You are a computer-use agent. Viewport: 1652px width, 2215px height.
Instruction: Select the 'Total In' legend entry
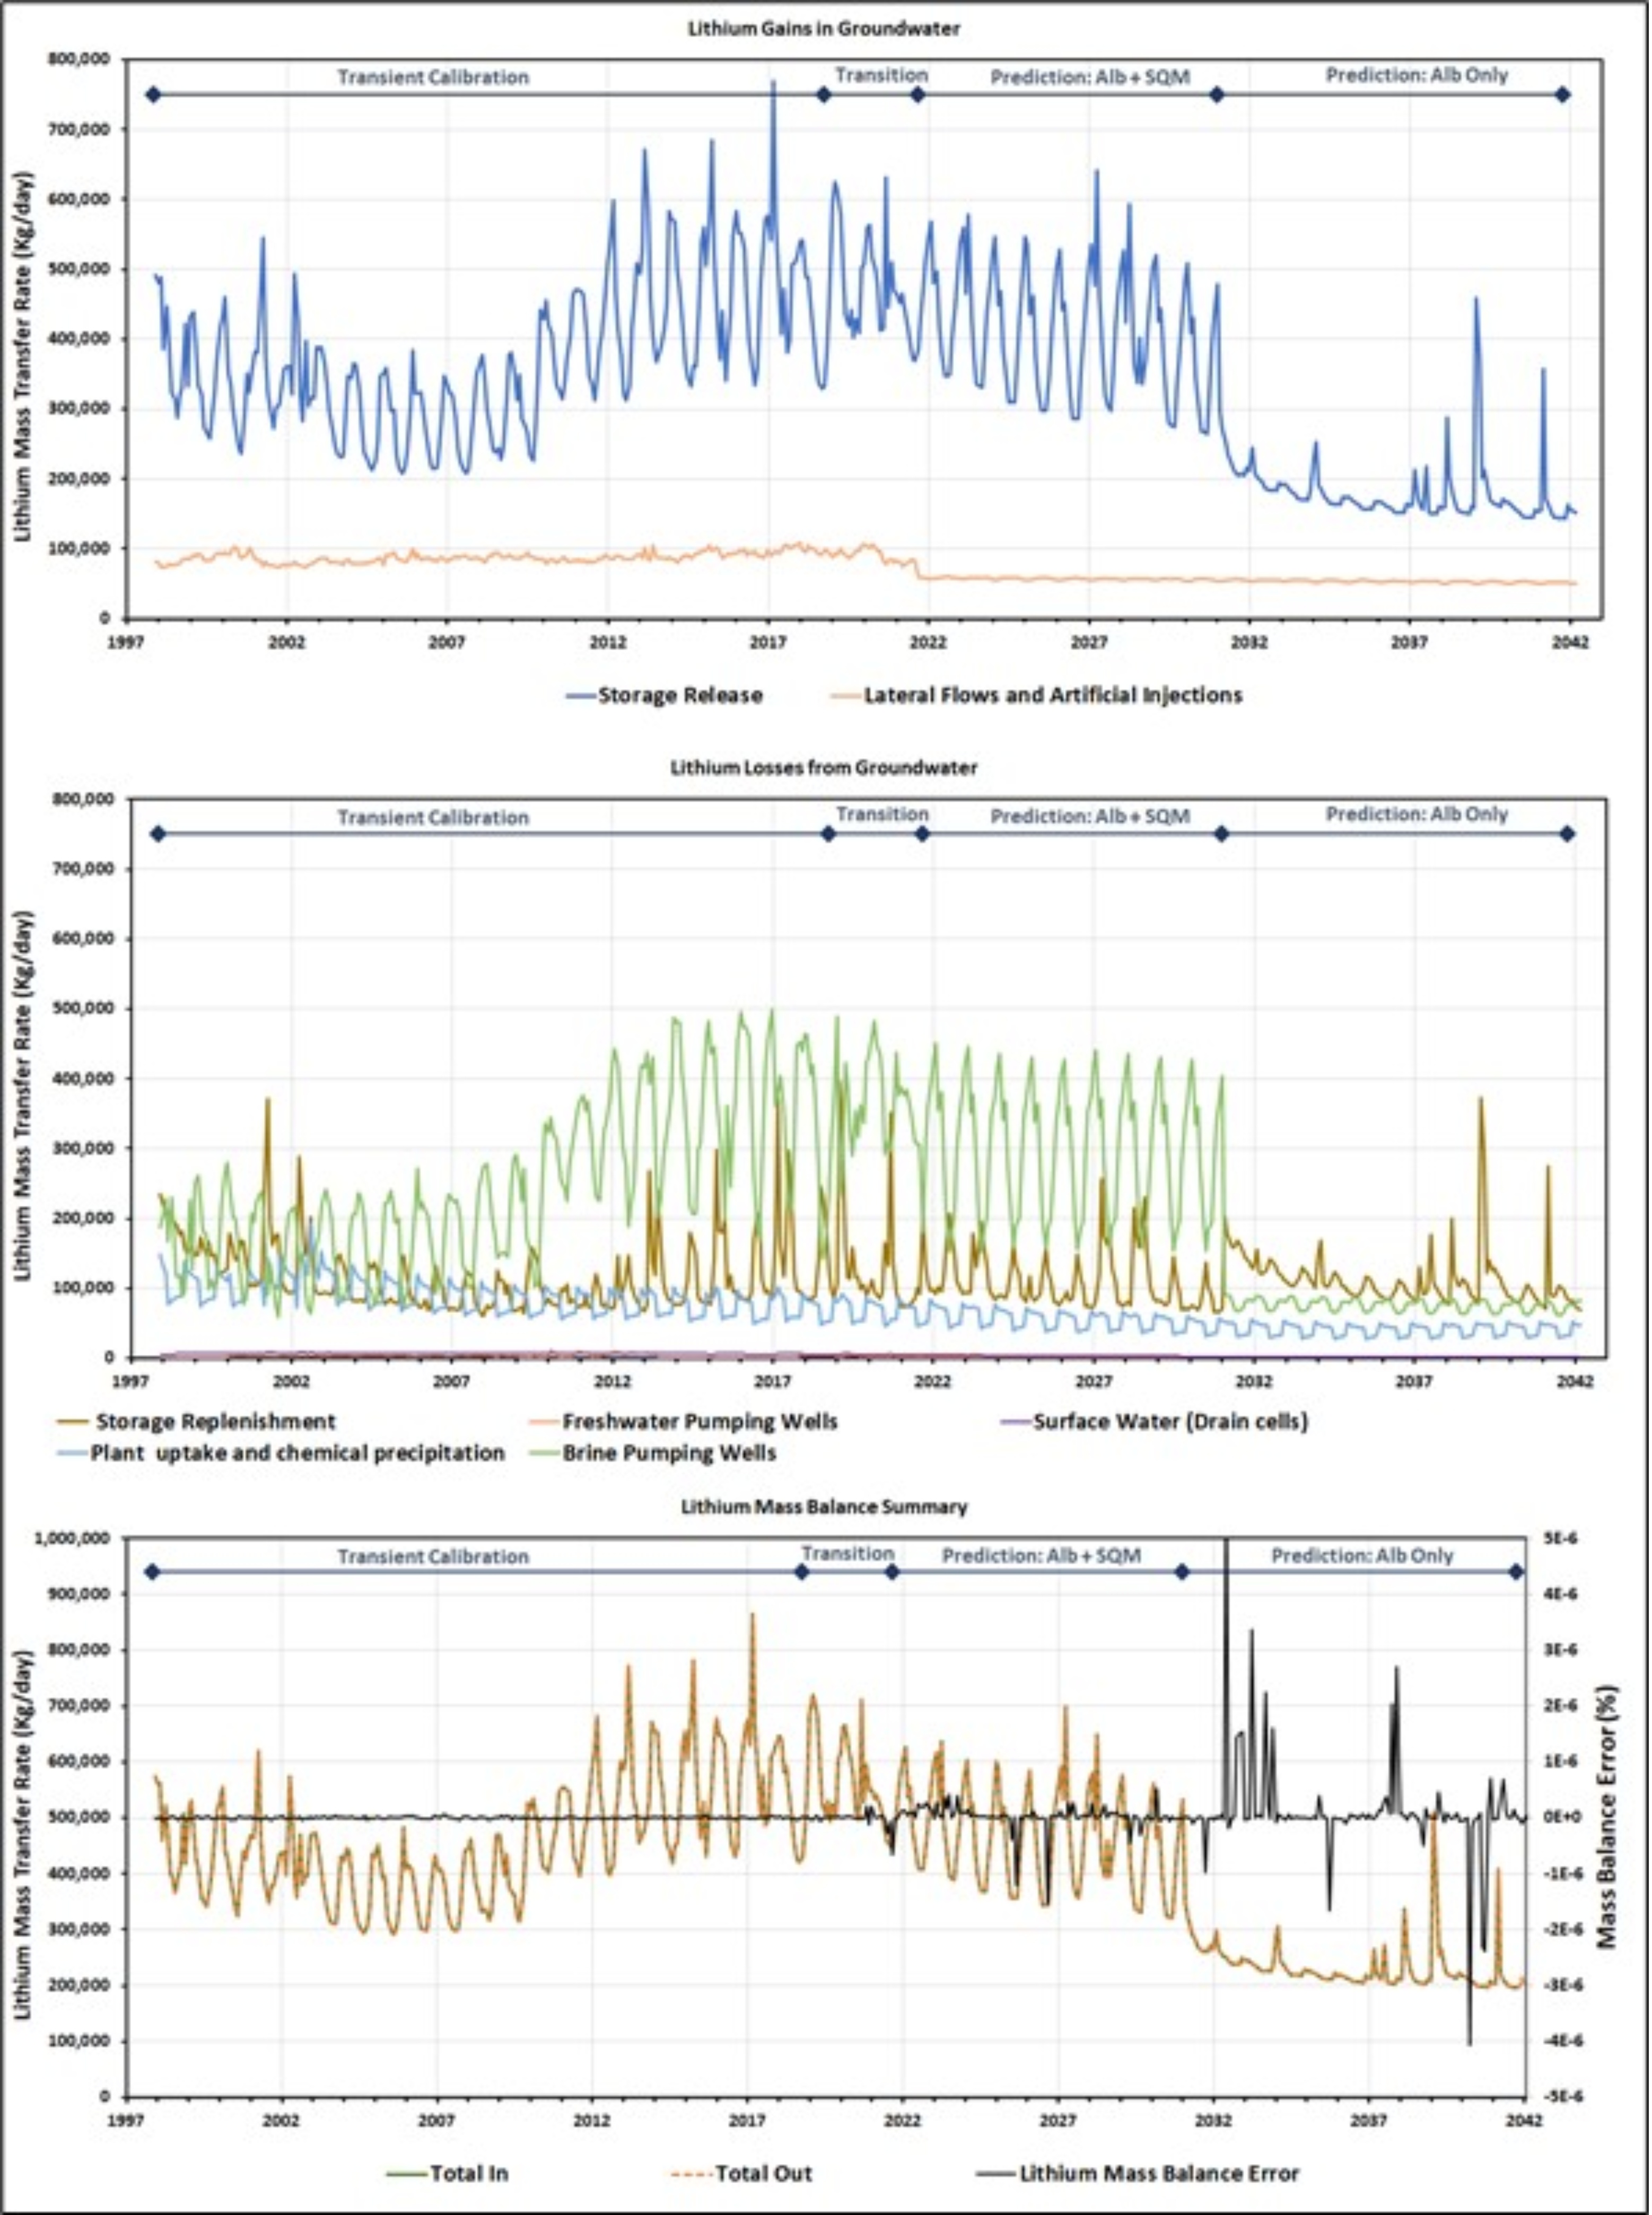pos(448,2173)
